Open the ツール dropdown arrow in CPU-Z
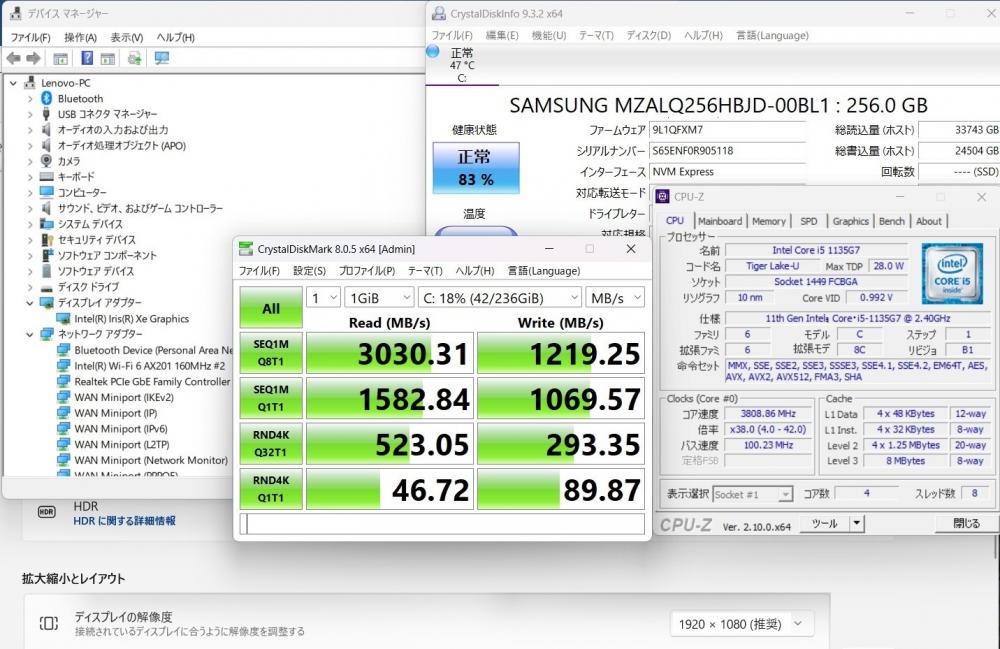The height and width of the screenshot is (649, 1000). click(857, 523)
